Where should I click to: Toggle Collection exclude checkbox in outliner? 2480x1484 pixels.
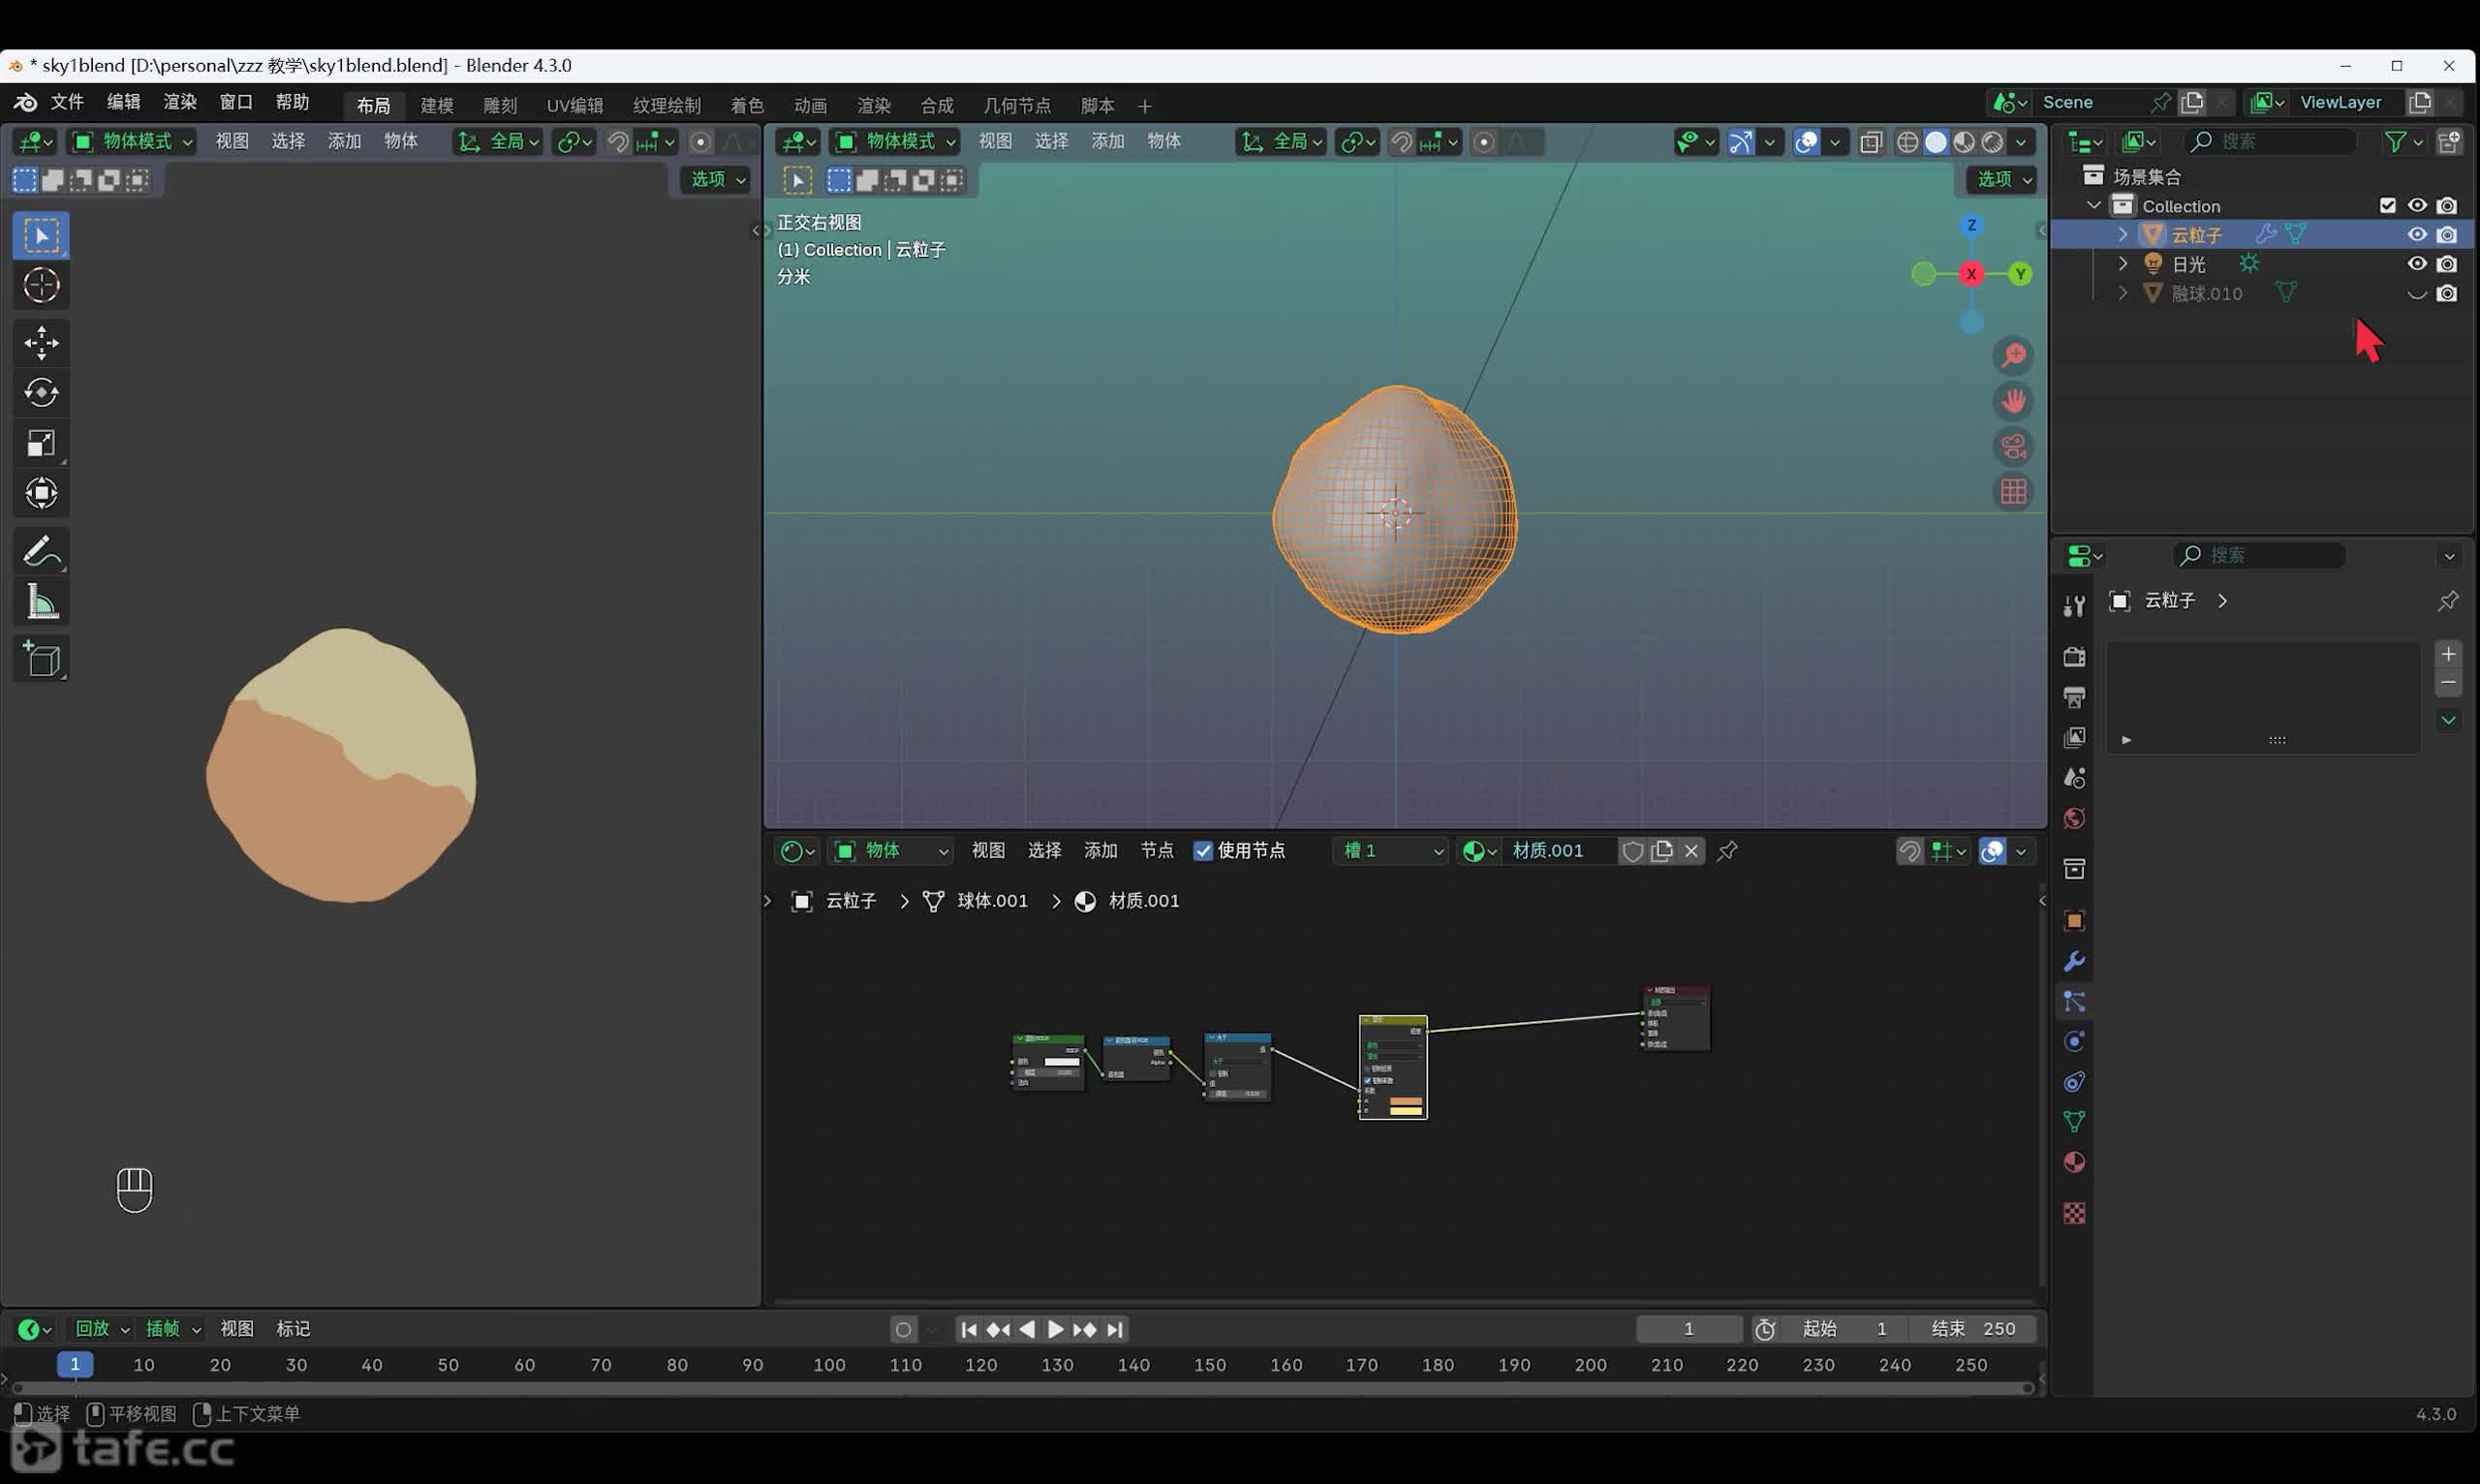[2387, 206]
